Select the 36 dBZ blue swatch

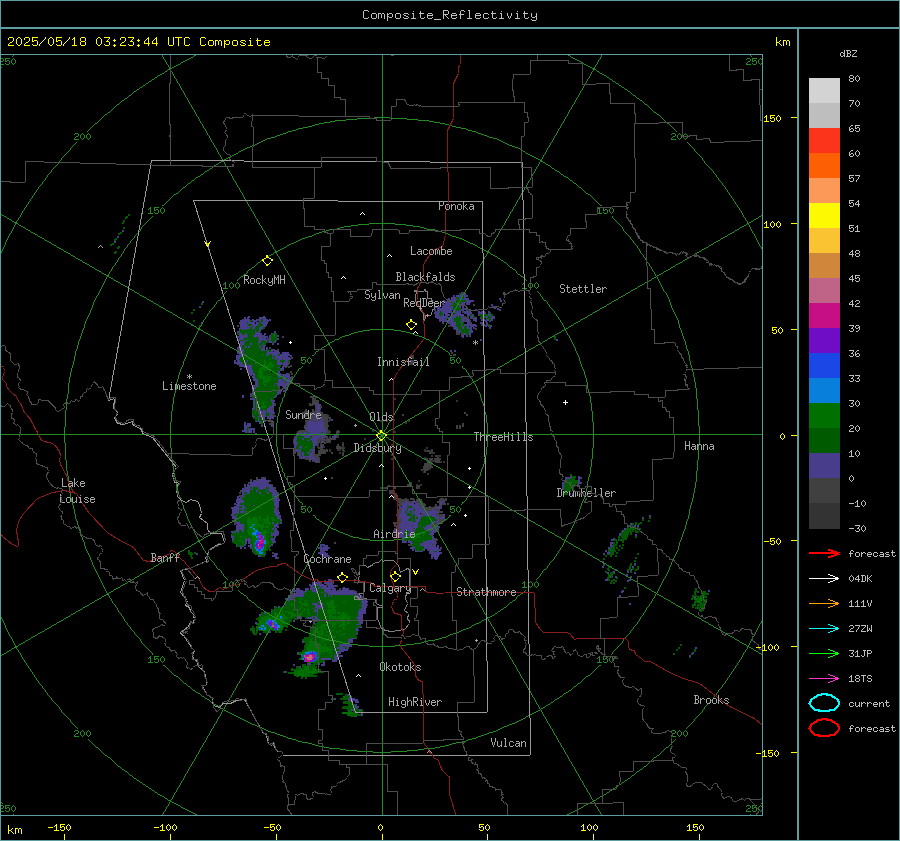pos(824,366)
